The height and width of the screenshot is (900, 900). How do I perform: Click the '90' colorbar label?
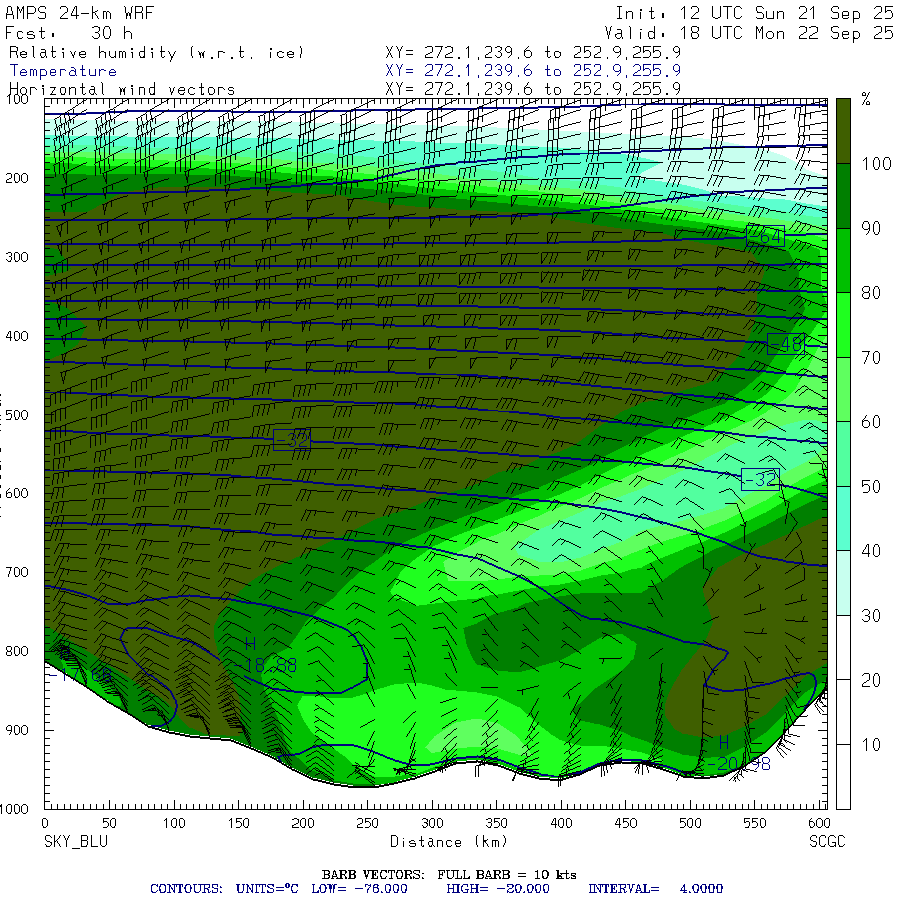pyautogui.click(x=871, y=228)
